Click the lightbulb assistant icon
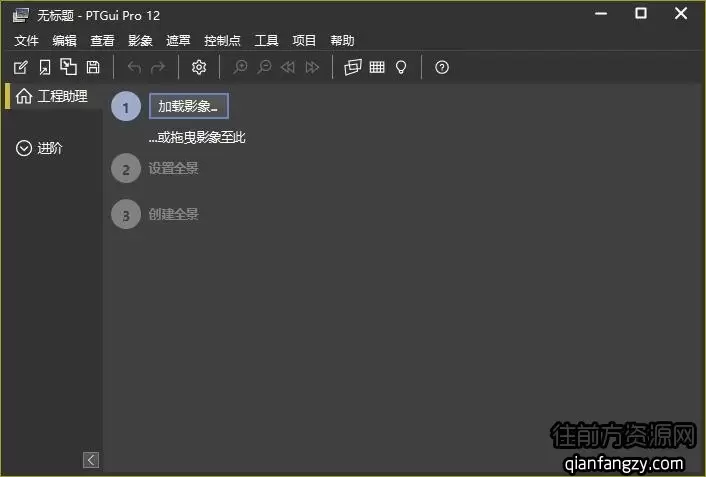The width and height of the screenshot is (706, 477). (x=401, y=68)
